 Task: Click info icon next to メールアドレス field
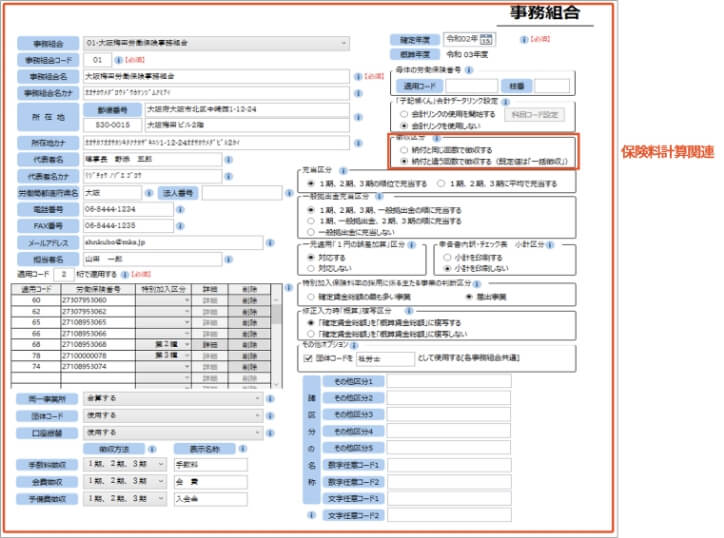(x=271, y=243)
